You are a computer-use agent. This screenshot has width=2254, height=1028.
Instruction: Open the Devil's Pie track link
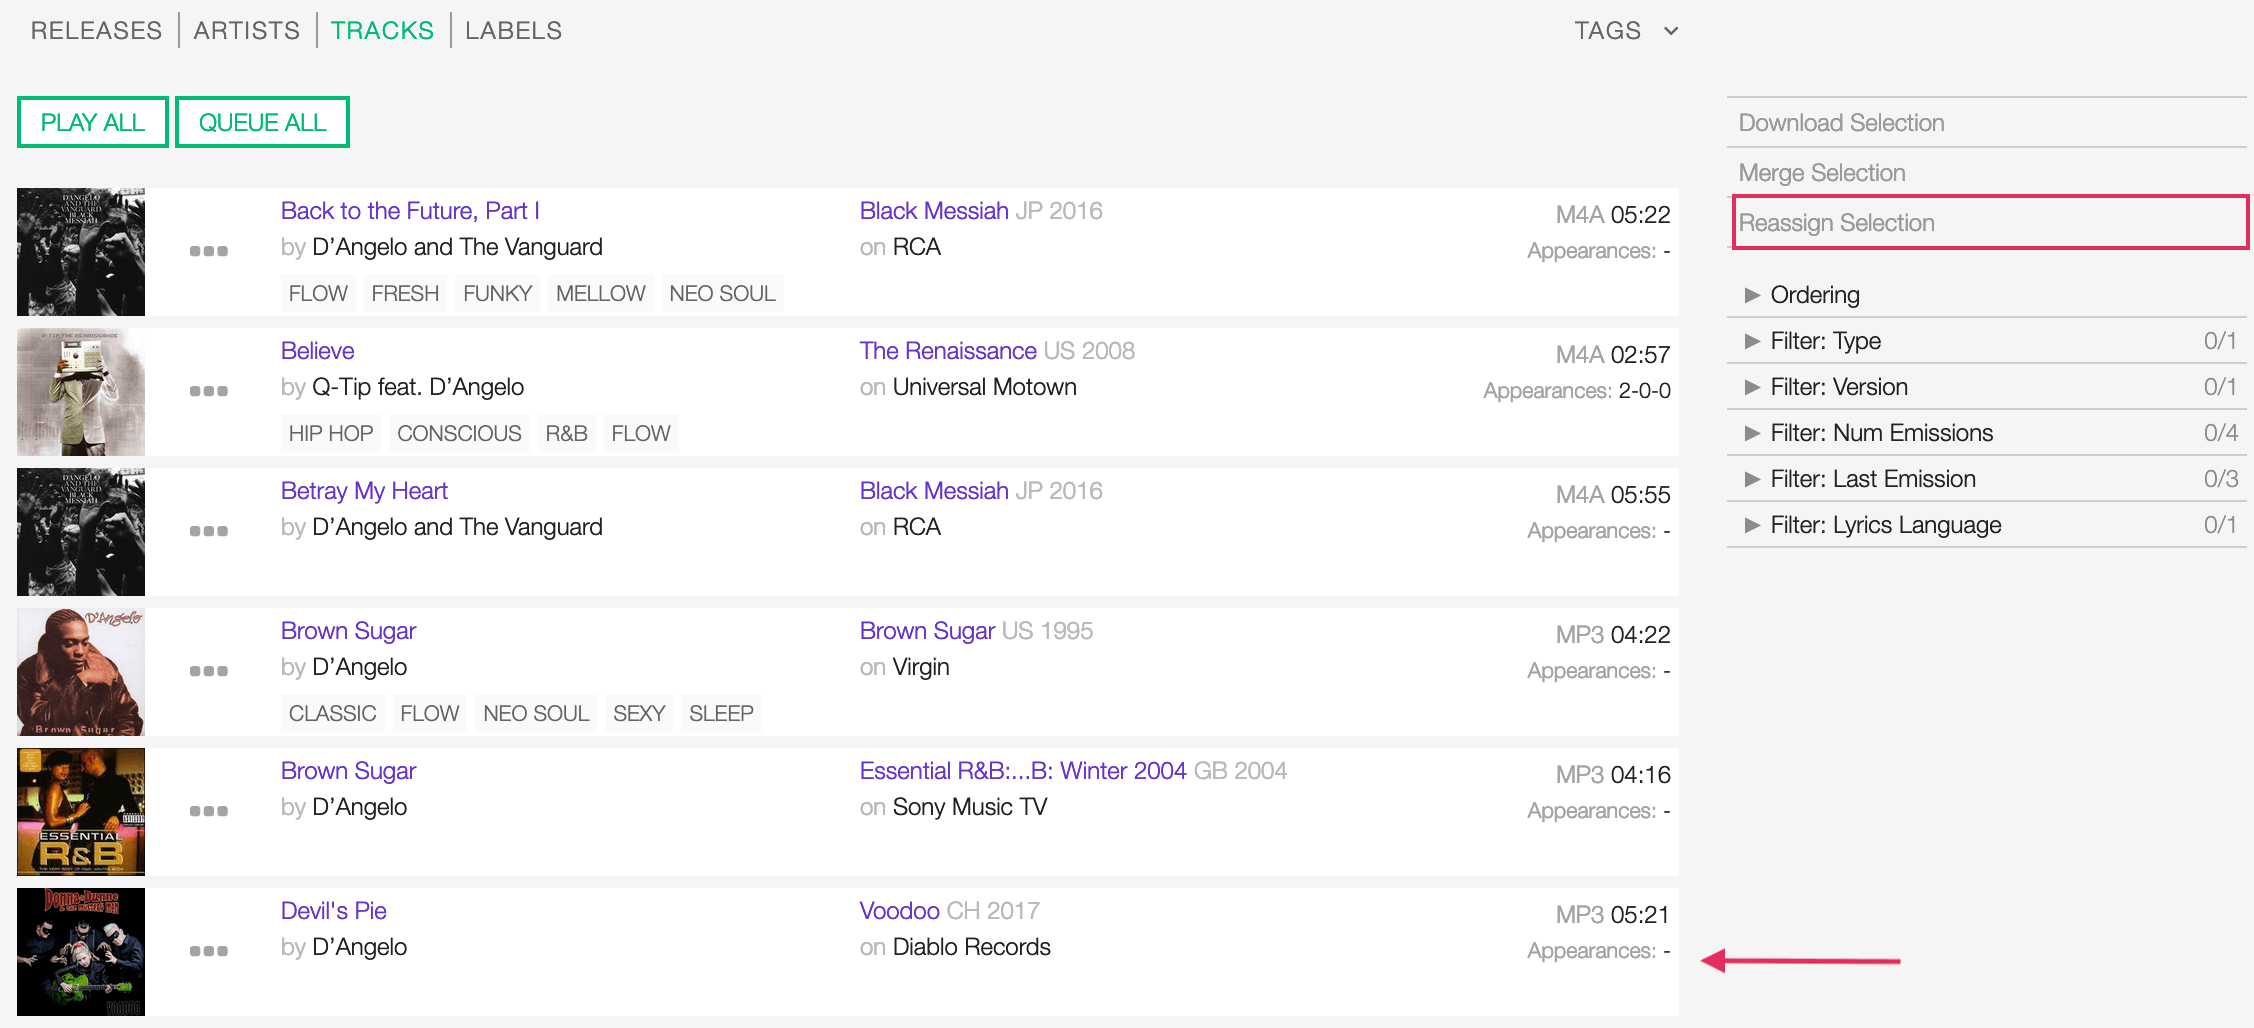(x=333, y=911)
